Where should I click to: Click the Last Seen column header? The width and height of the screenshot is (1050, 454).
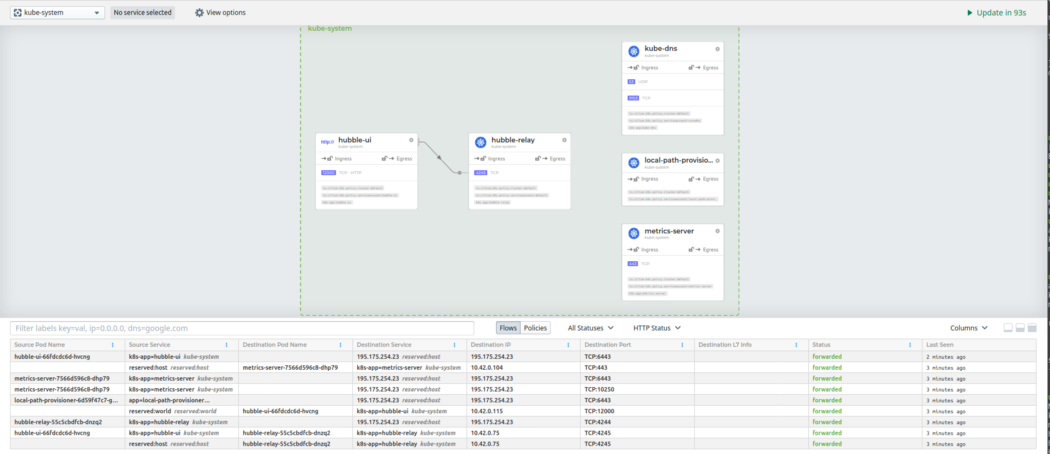pos(980,345)
